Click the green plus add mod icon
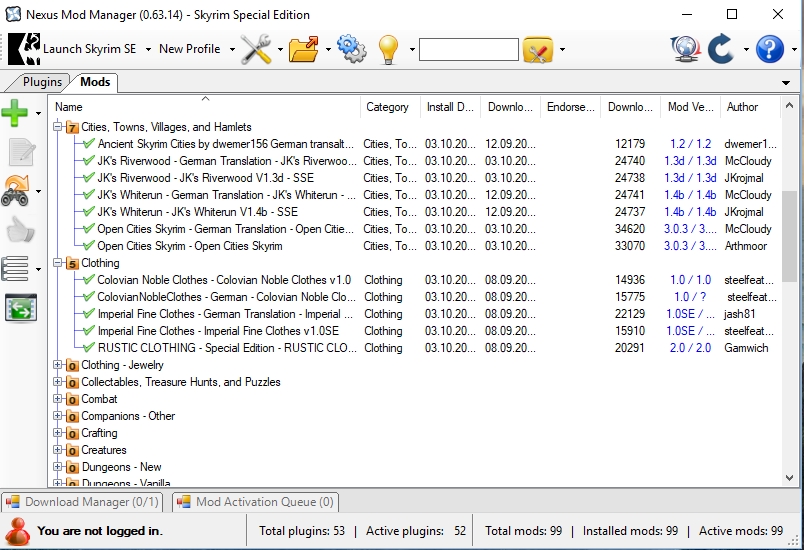Viewport: 804px width, 550px height. pyautogui.click(x=15, y=113)
